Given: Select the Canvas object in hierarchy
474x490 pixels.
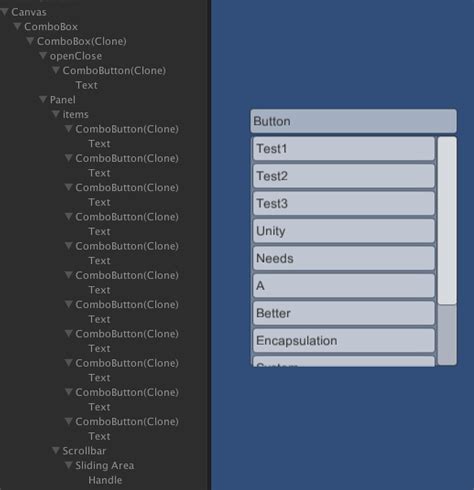Looking at the screenshot, I should [x=29, y=12].
